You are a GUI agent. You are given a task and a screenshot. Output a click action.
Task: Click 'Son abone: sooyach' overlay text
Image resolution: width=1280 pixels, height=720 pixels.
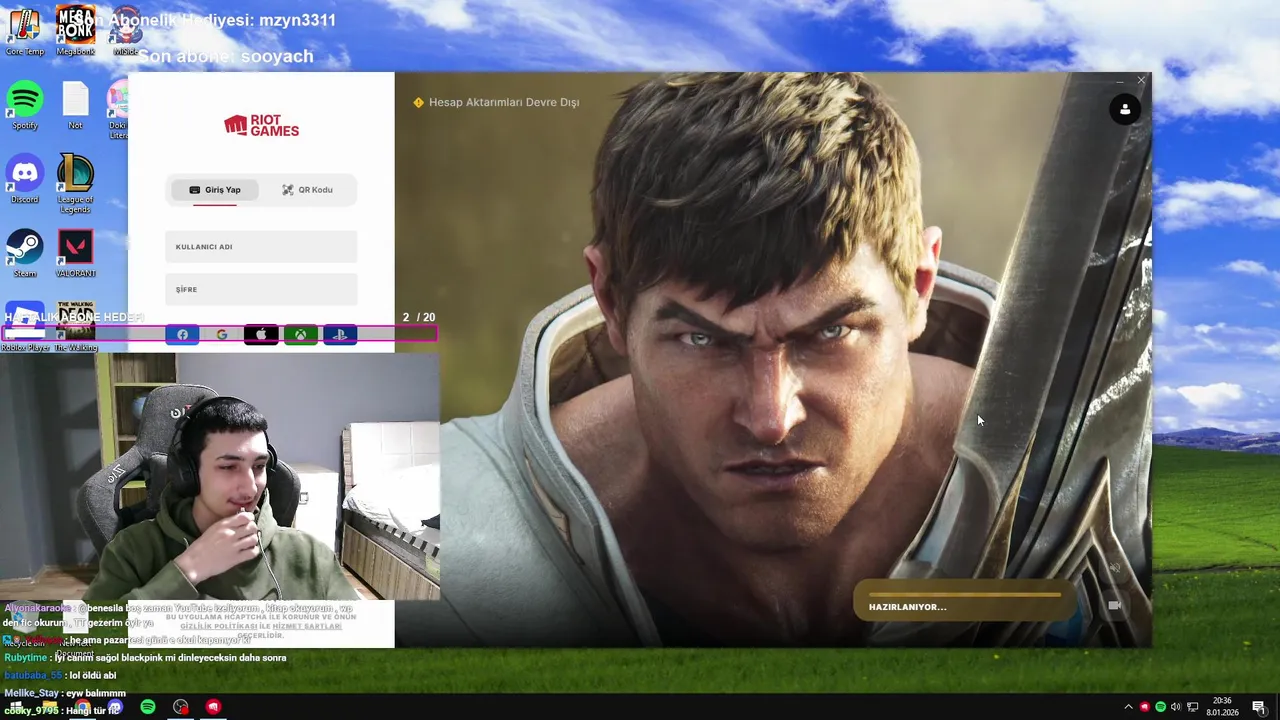(x=226, y=56)
